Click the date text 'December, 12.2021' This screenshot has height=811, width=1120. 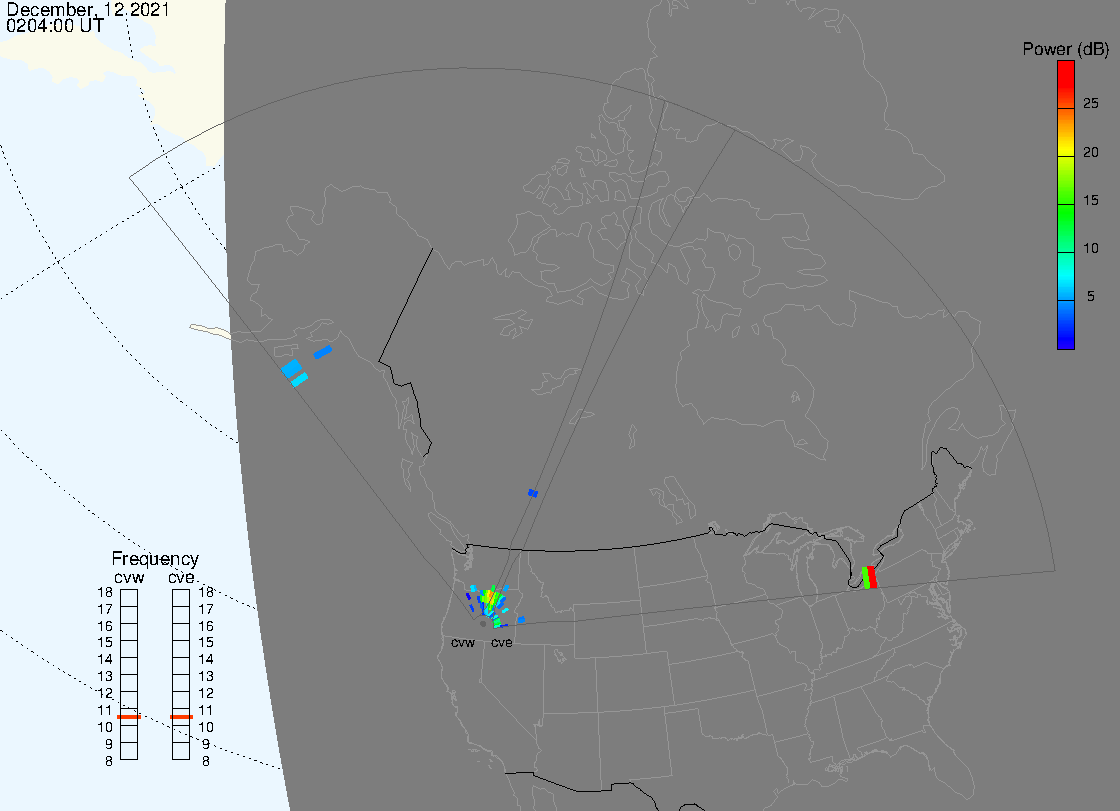click(88, 9)
